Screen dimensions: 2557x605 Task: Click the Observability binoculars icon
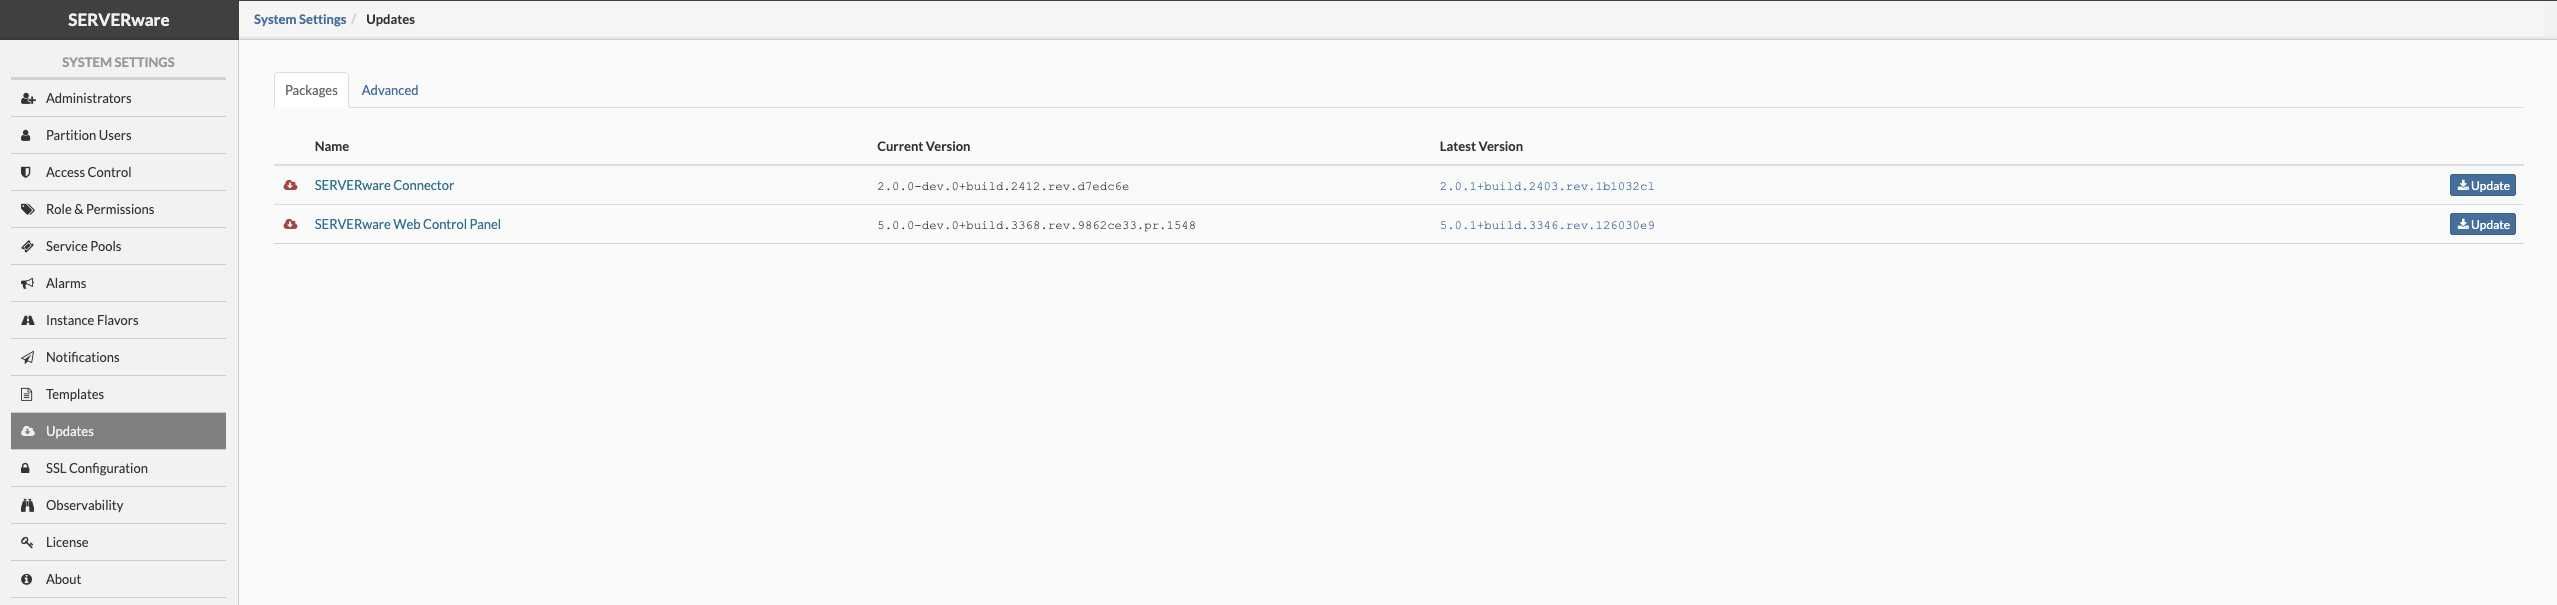click(28, 505)
